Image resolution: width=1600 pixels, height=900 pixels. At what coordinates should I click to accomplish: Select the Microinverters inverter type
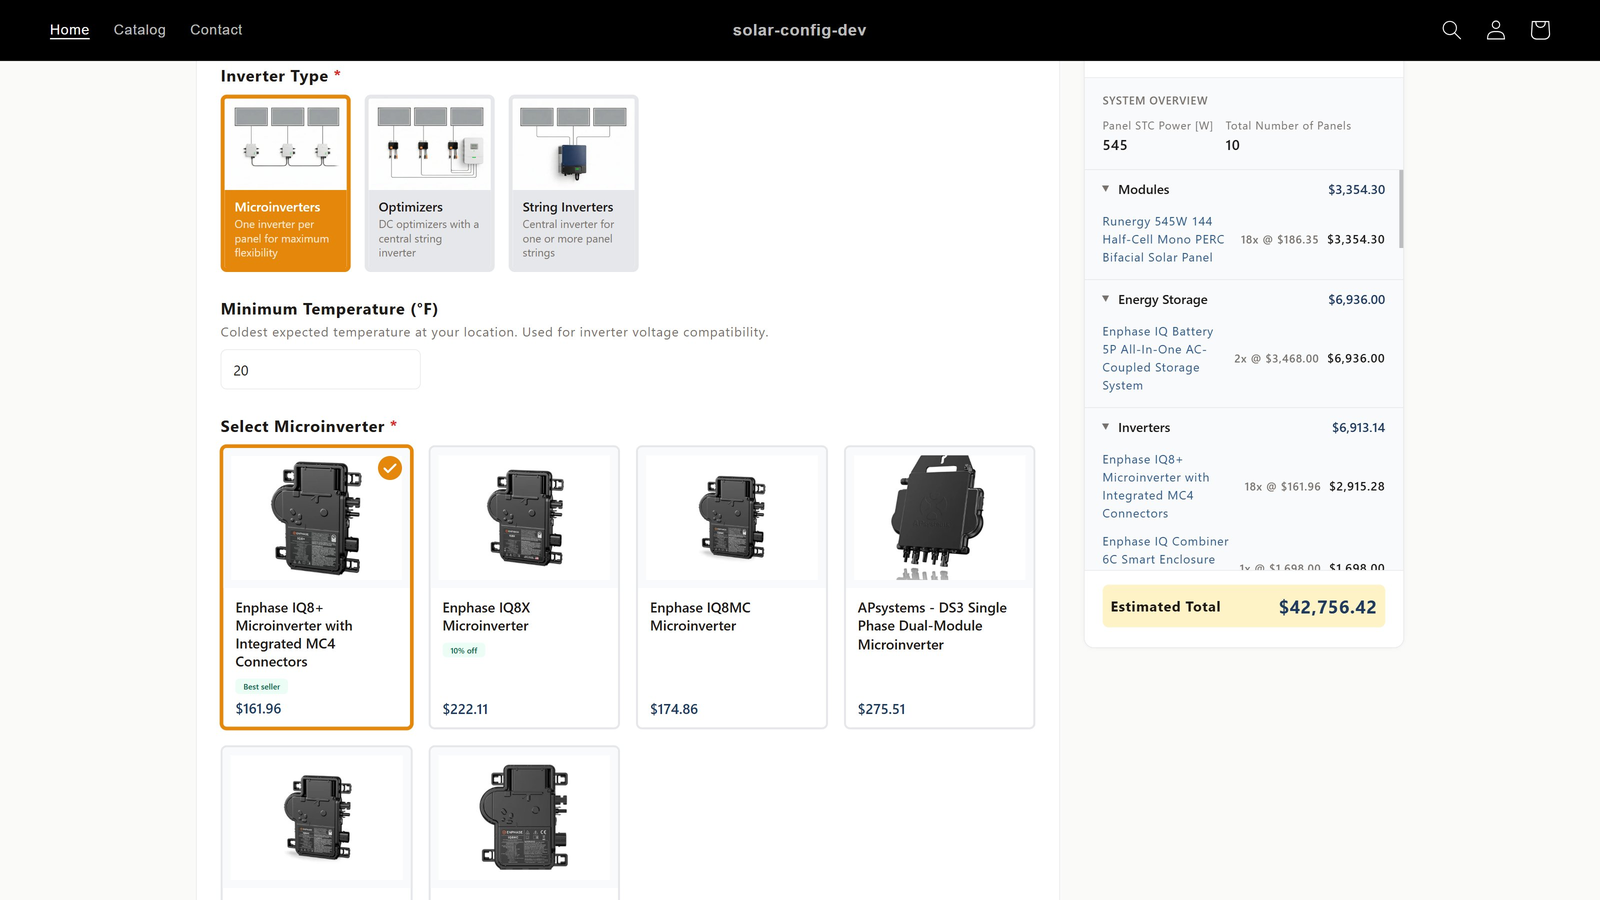pyautogui.click(x=286, y=183)
